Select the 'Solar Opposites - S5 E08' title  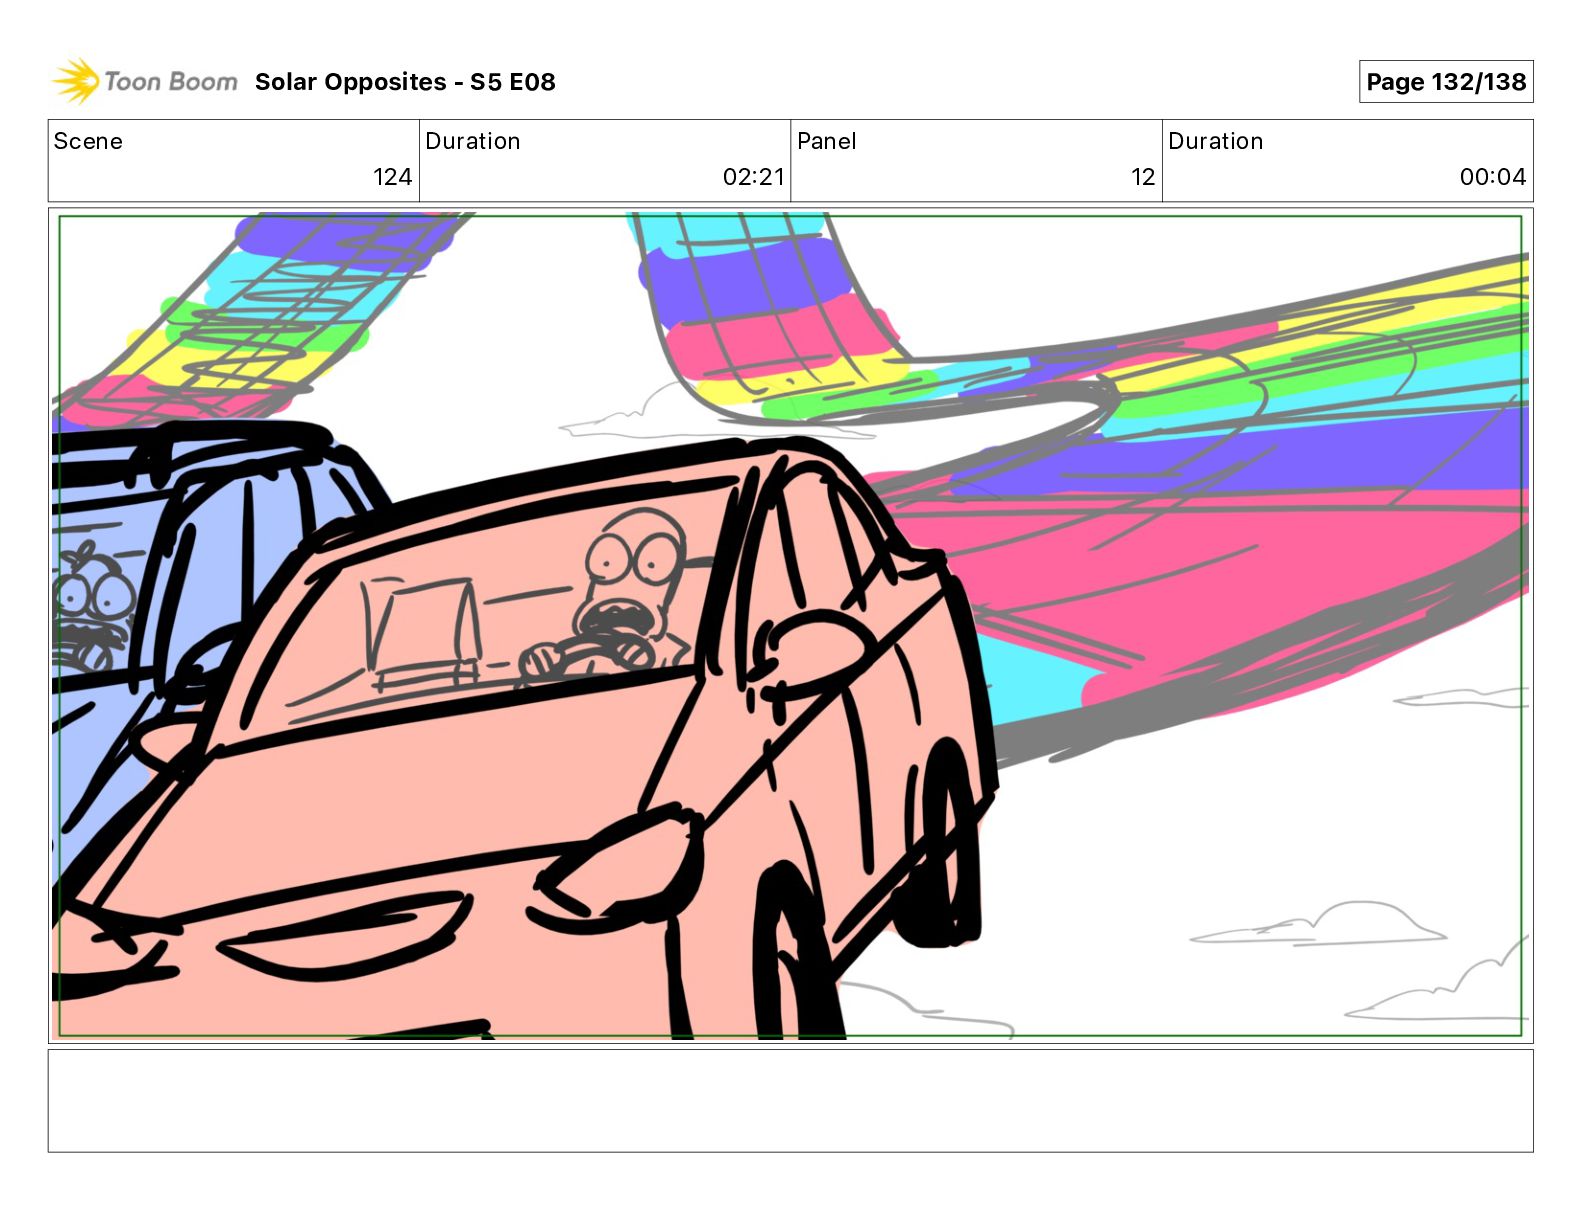click(405, 82)
